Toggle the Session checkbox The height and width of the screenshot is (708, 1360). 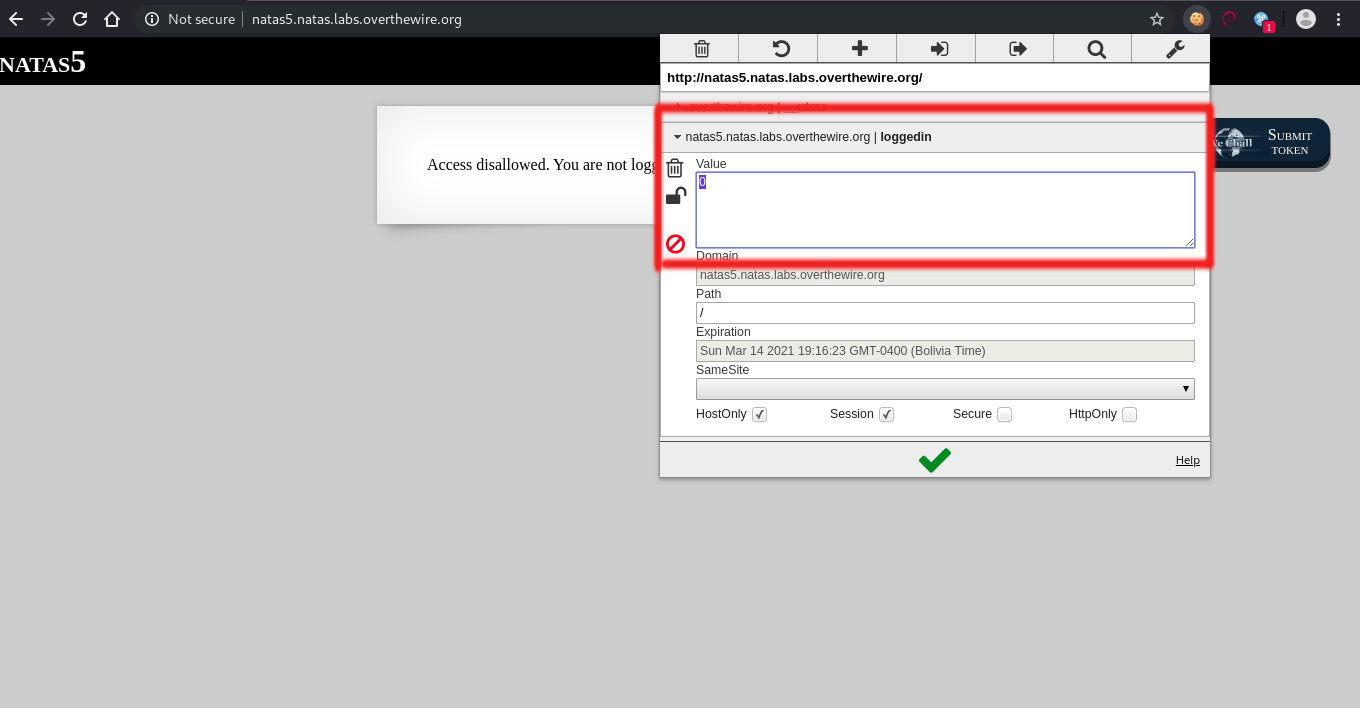point(886,414)
